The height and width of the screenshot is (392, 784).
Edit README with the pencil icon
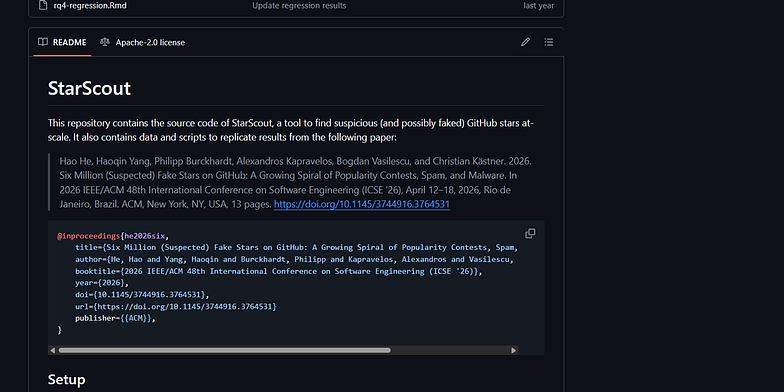(x=525, y=42)
